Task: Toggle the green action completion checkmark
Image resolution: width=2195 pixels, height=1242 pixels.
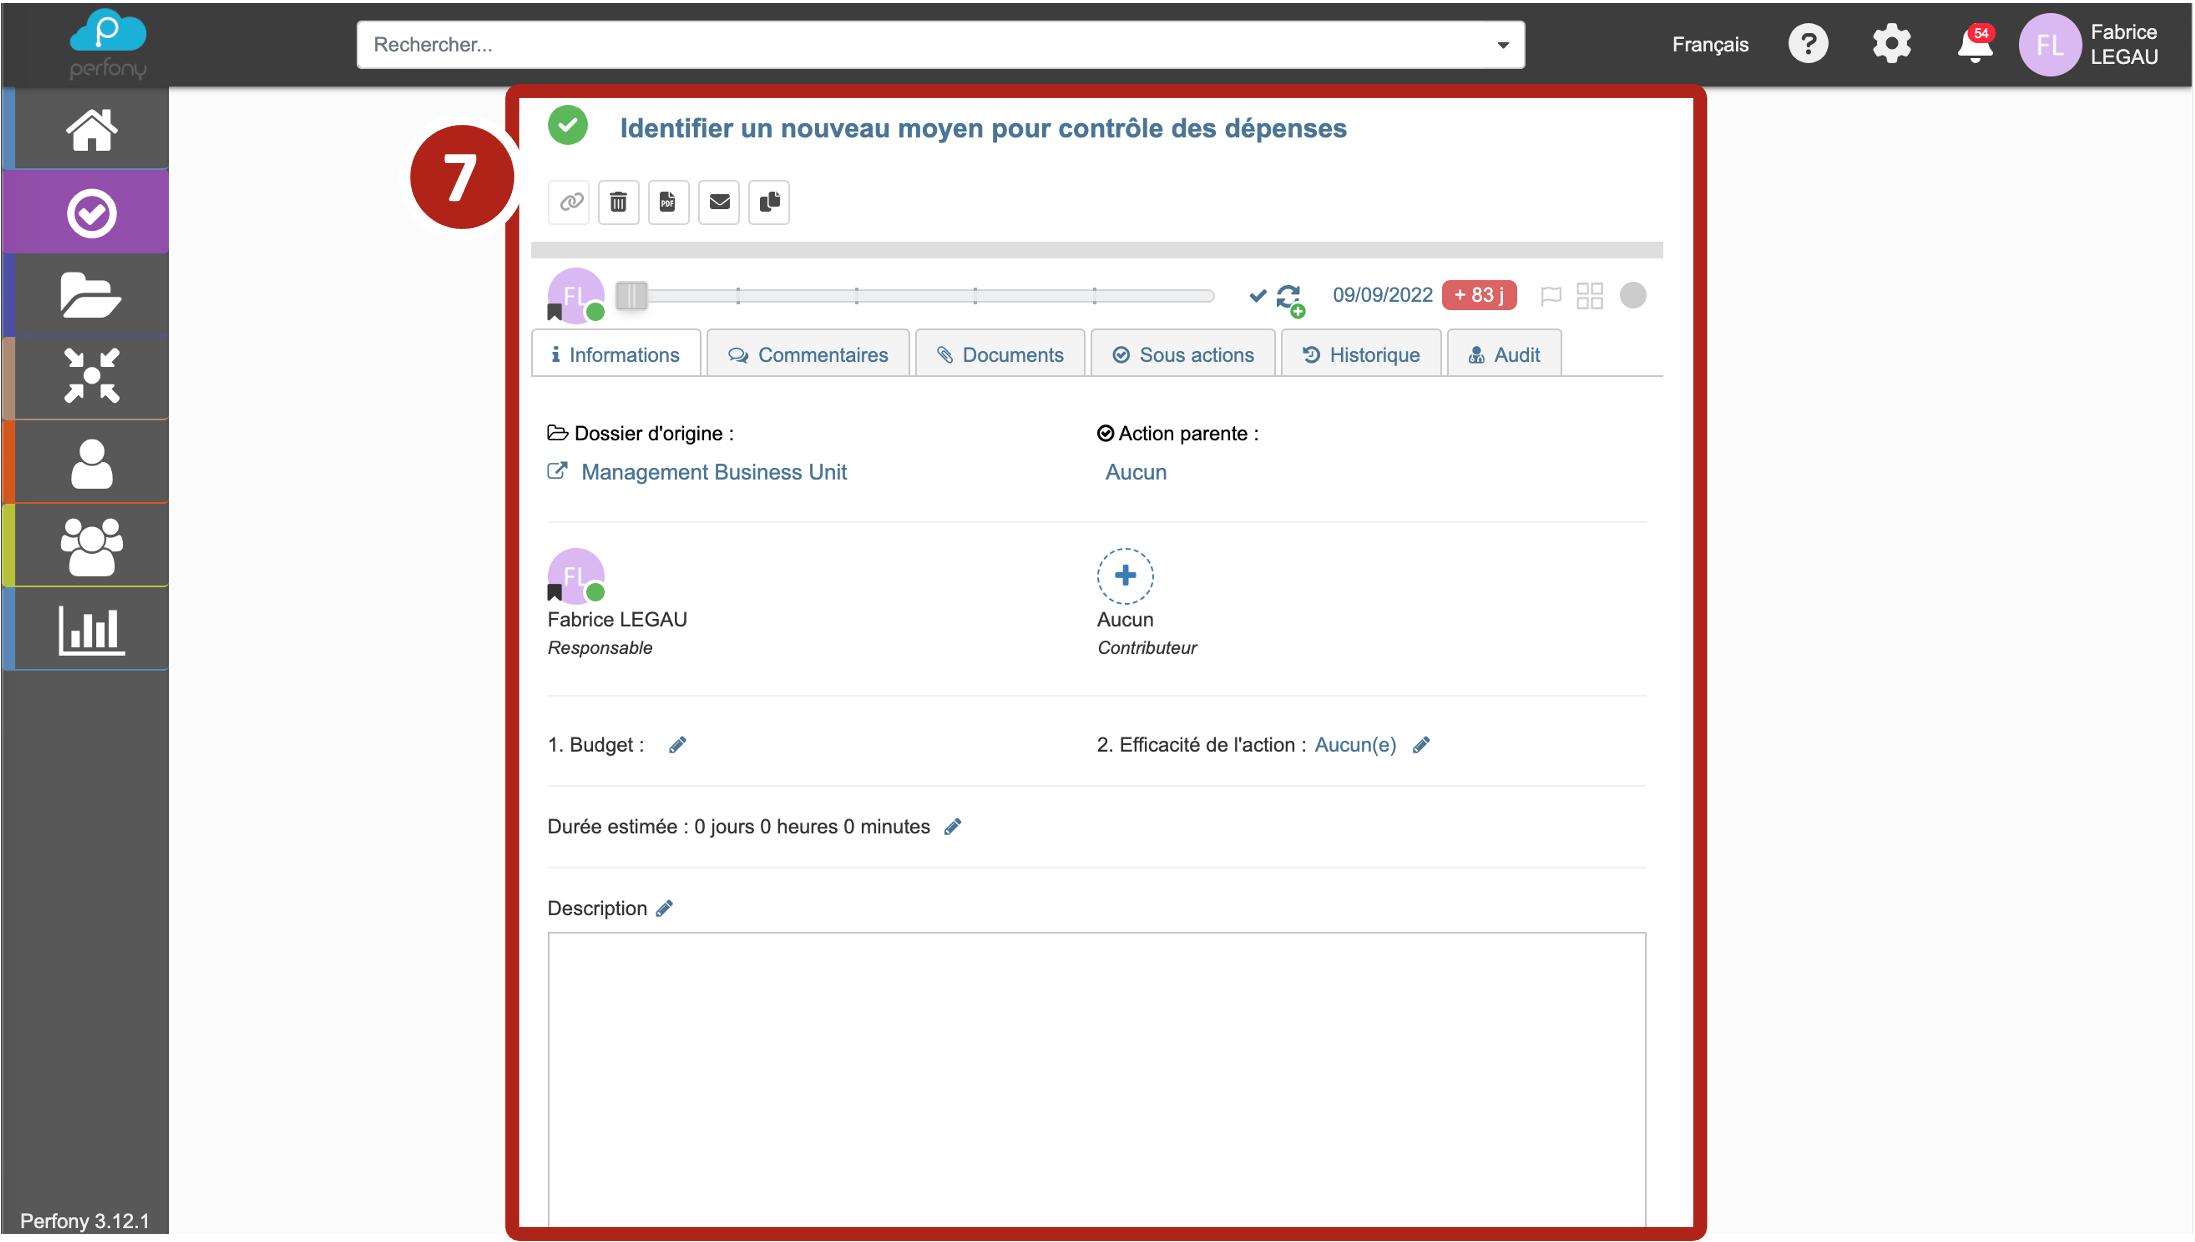Action: (568, 126)
